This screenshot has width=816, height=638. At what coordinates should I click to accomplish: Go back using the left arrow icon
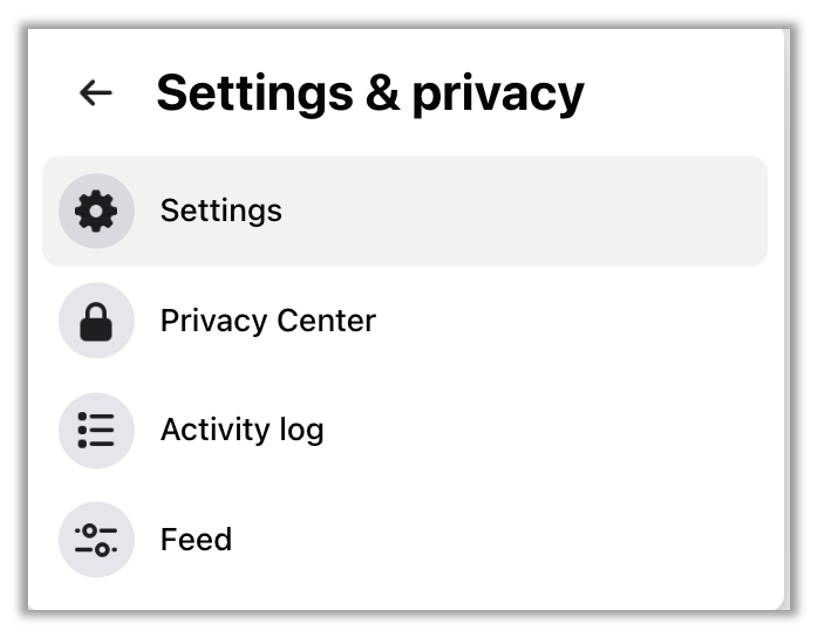point(96,93)
